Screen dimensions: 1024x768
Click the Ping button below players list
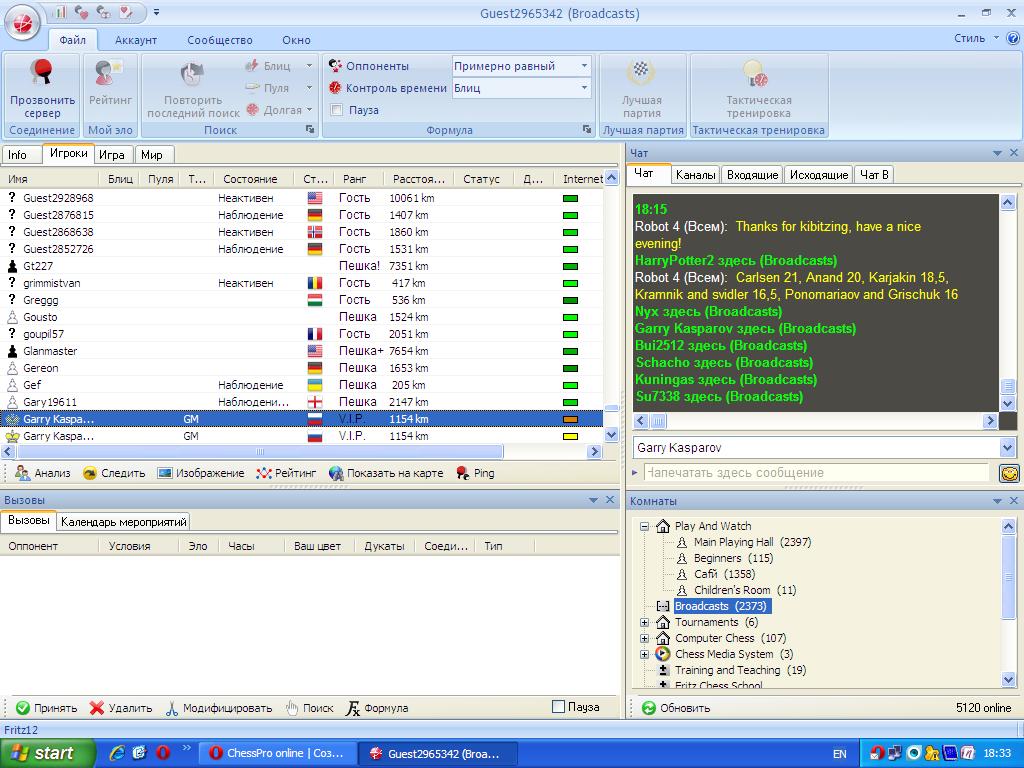coord(475,473)
